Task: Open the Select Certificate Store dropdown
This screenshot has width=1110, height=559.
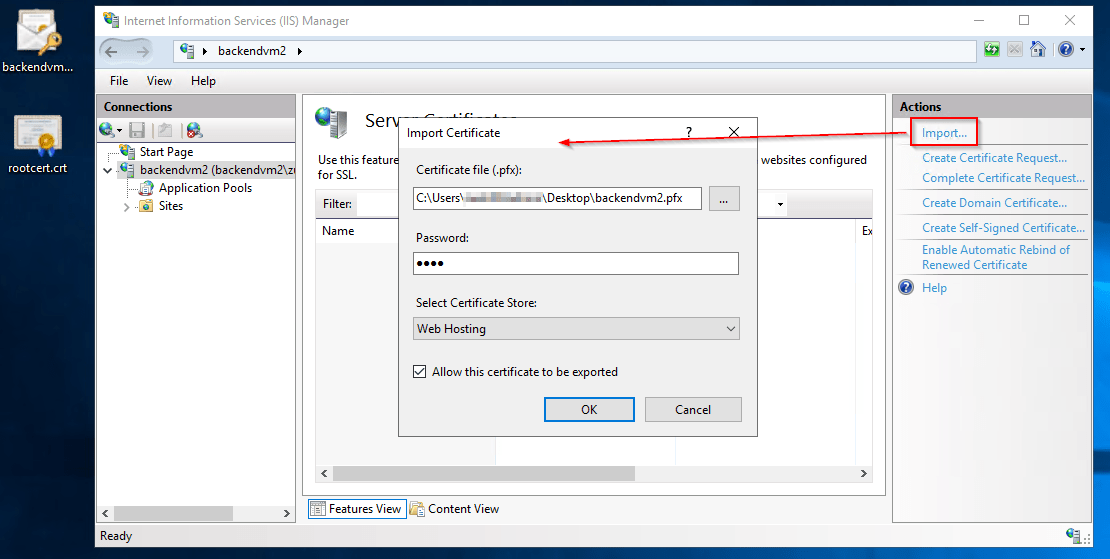Action: [x=577, y=329]
